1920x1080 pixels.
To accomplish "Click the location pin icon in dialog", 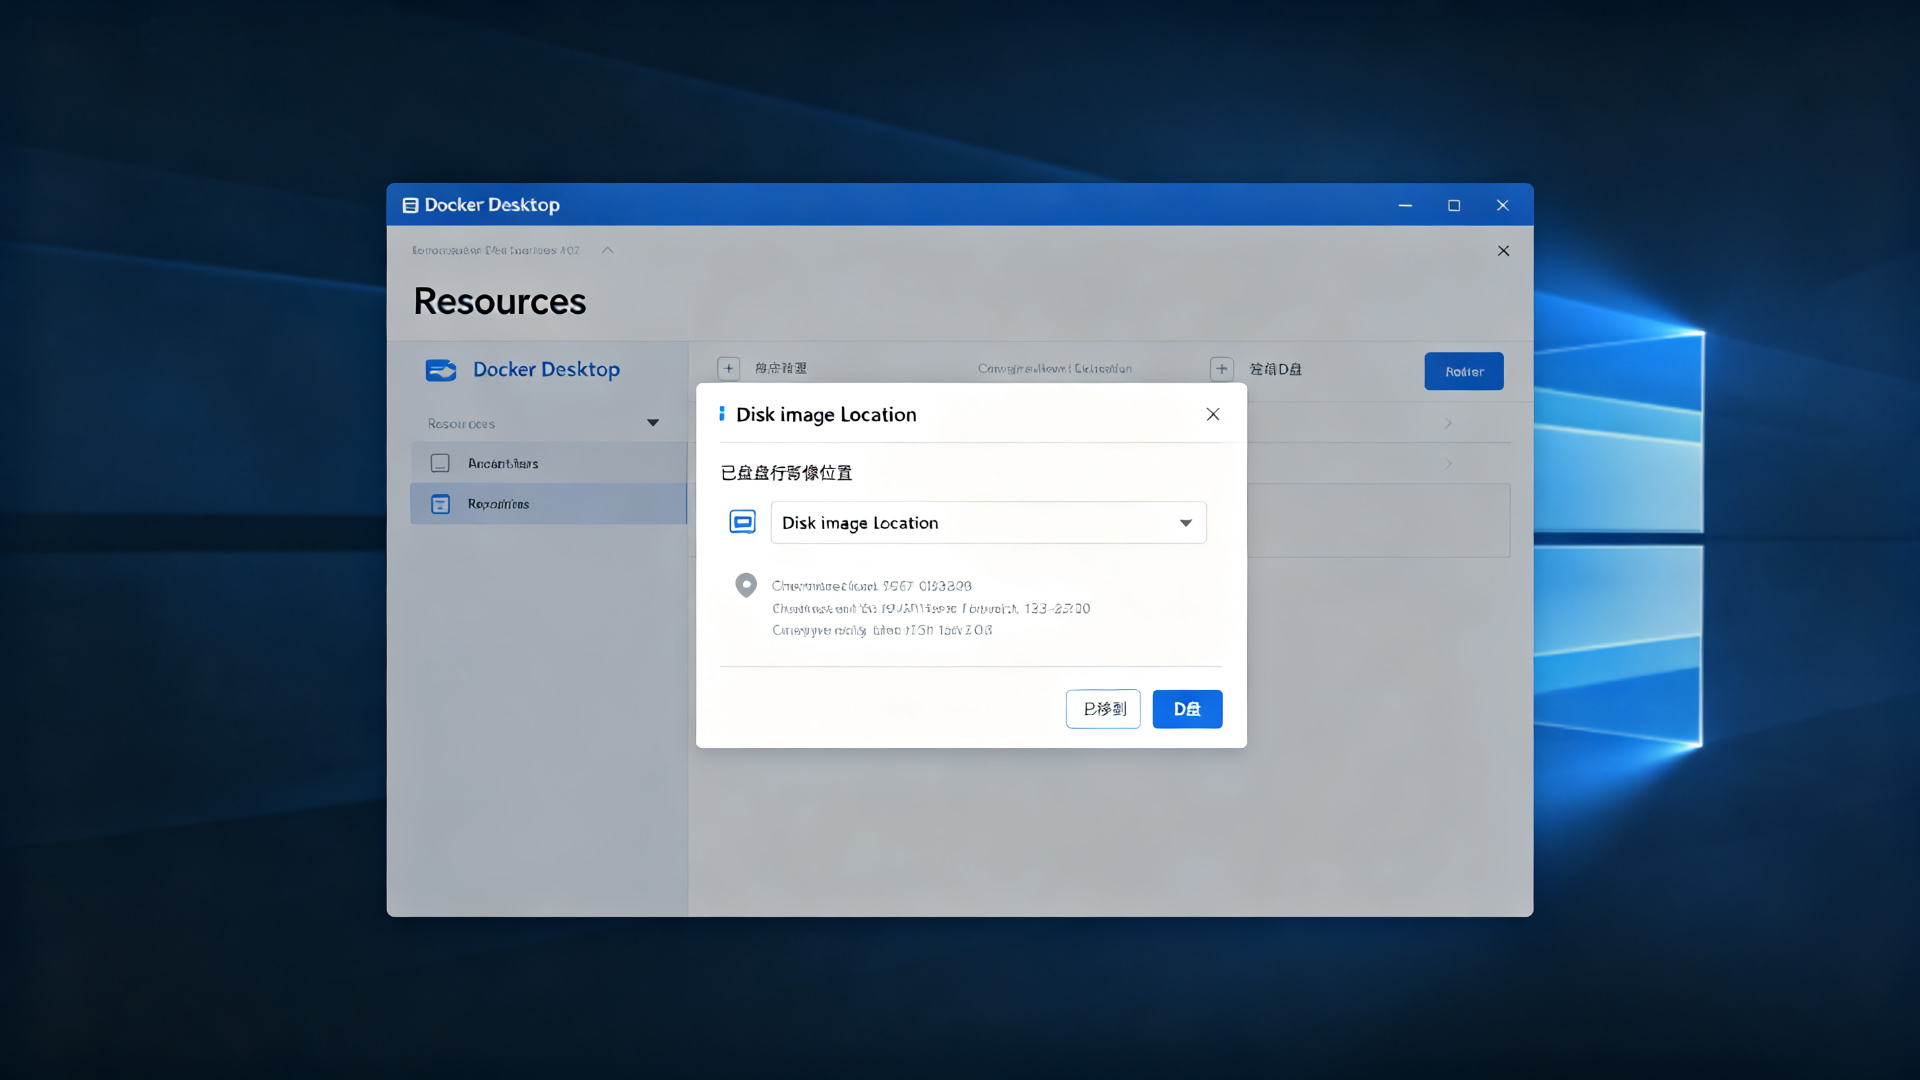I will [746, 585].
